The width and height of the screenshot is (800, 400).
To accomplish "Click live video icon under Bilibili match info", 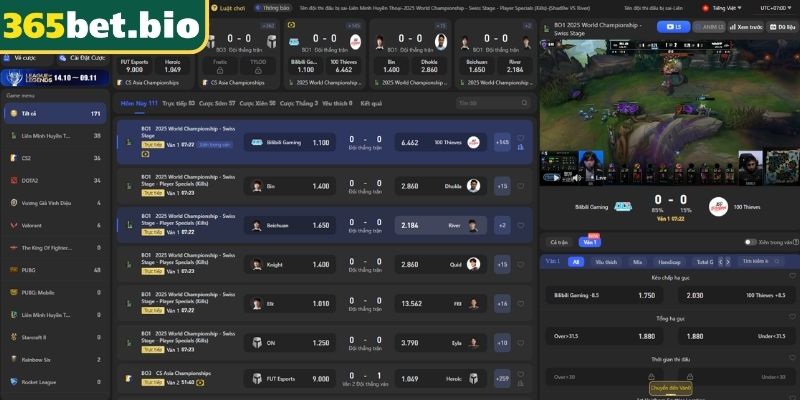I will pos(145,154).
